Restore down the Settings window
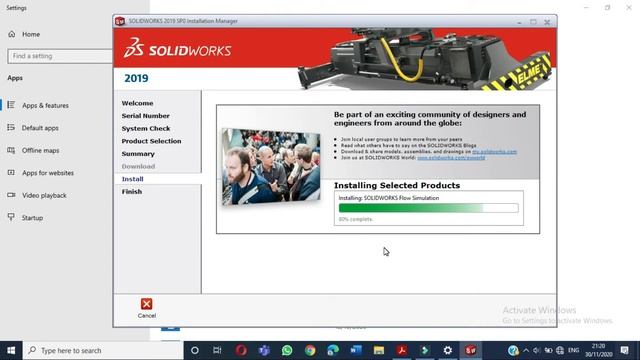This screenshot has width=640, height=360. pos(607,7)
